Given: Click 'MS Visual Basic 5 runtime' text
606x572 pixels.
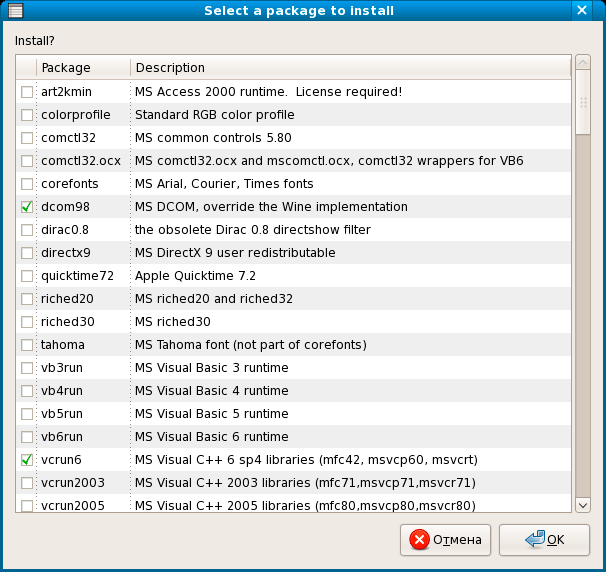Looking at the screenshot, I should tap(211, 414).
